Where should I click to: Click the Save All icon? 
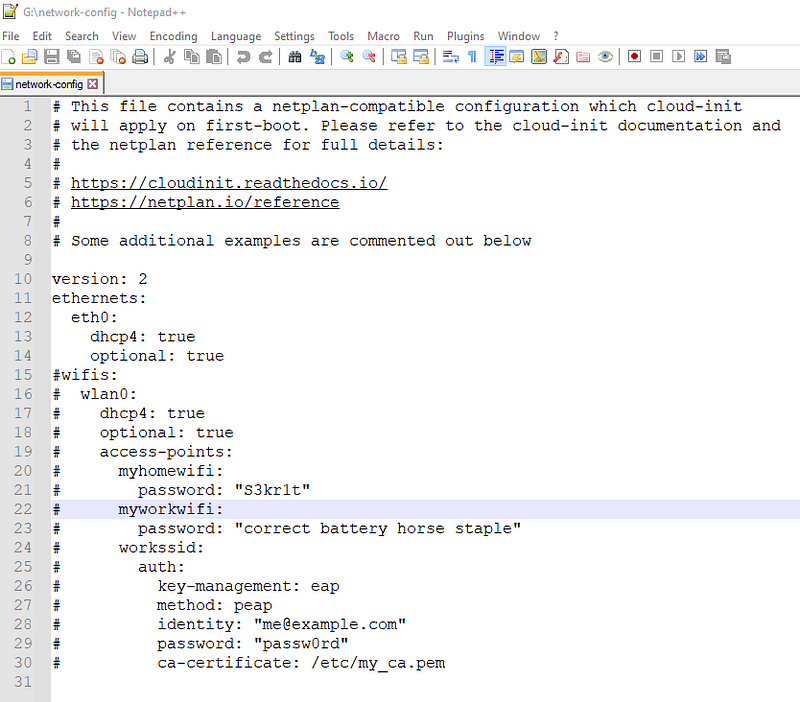pos(74,57)
